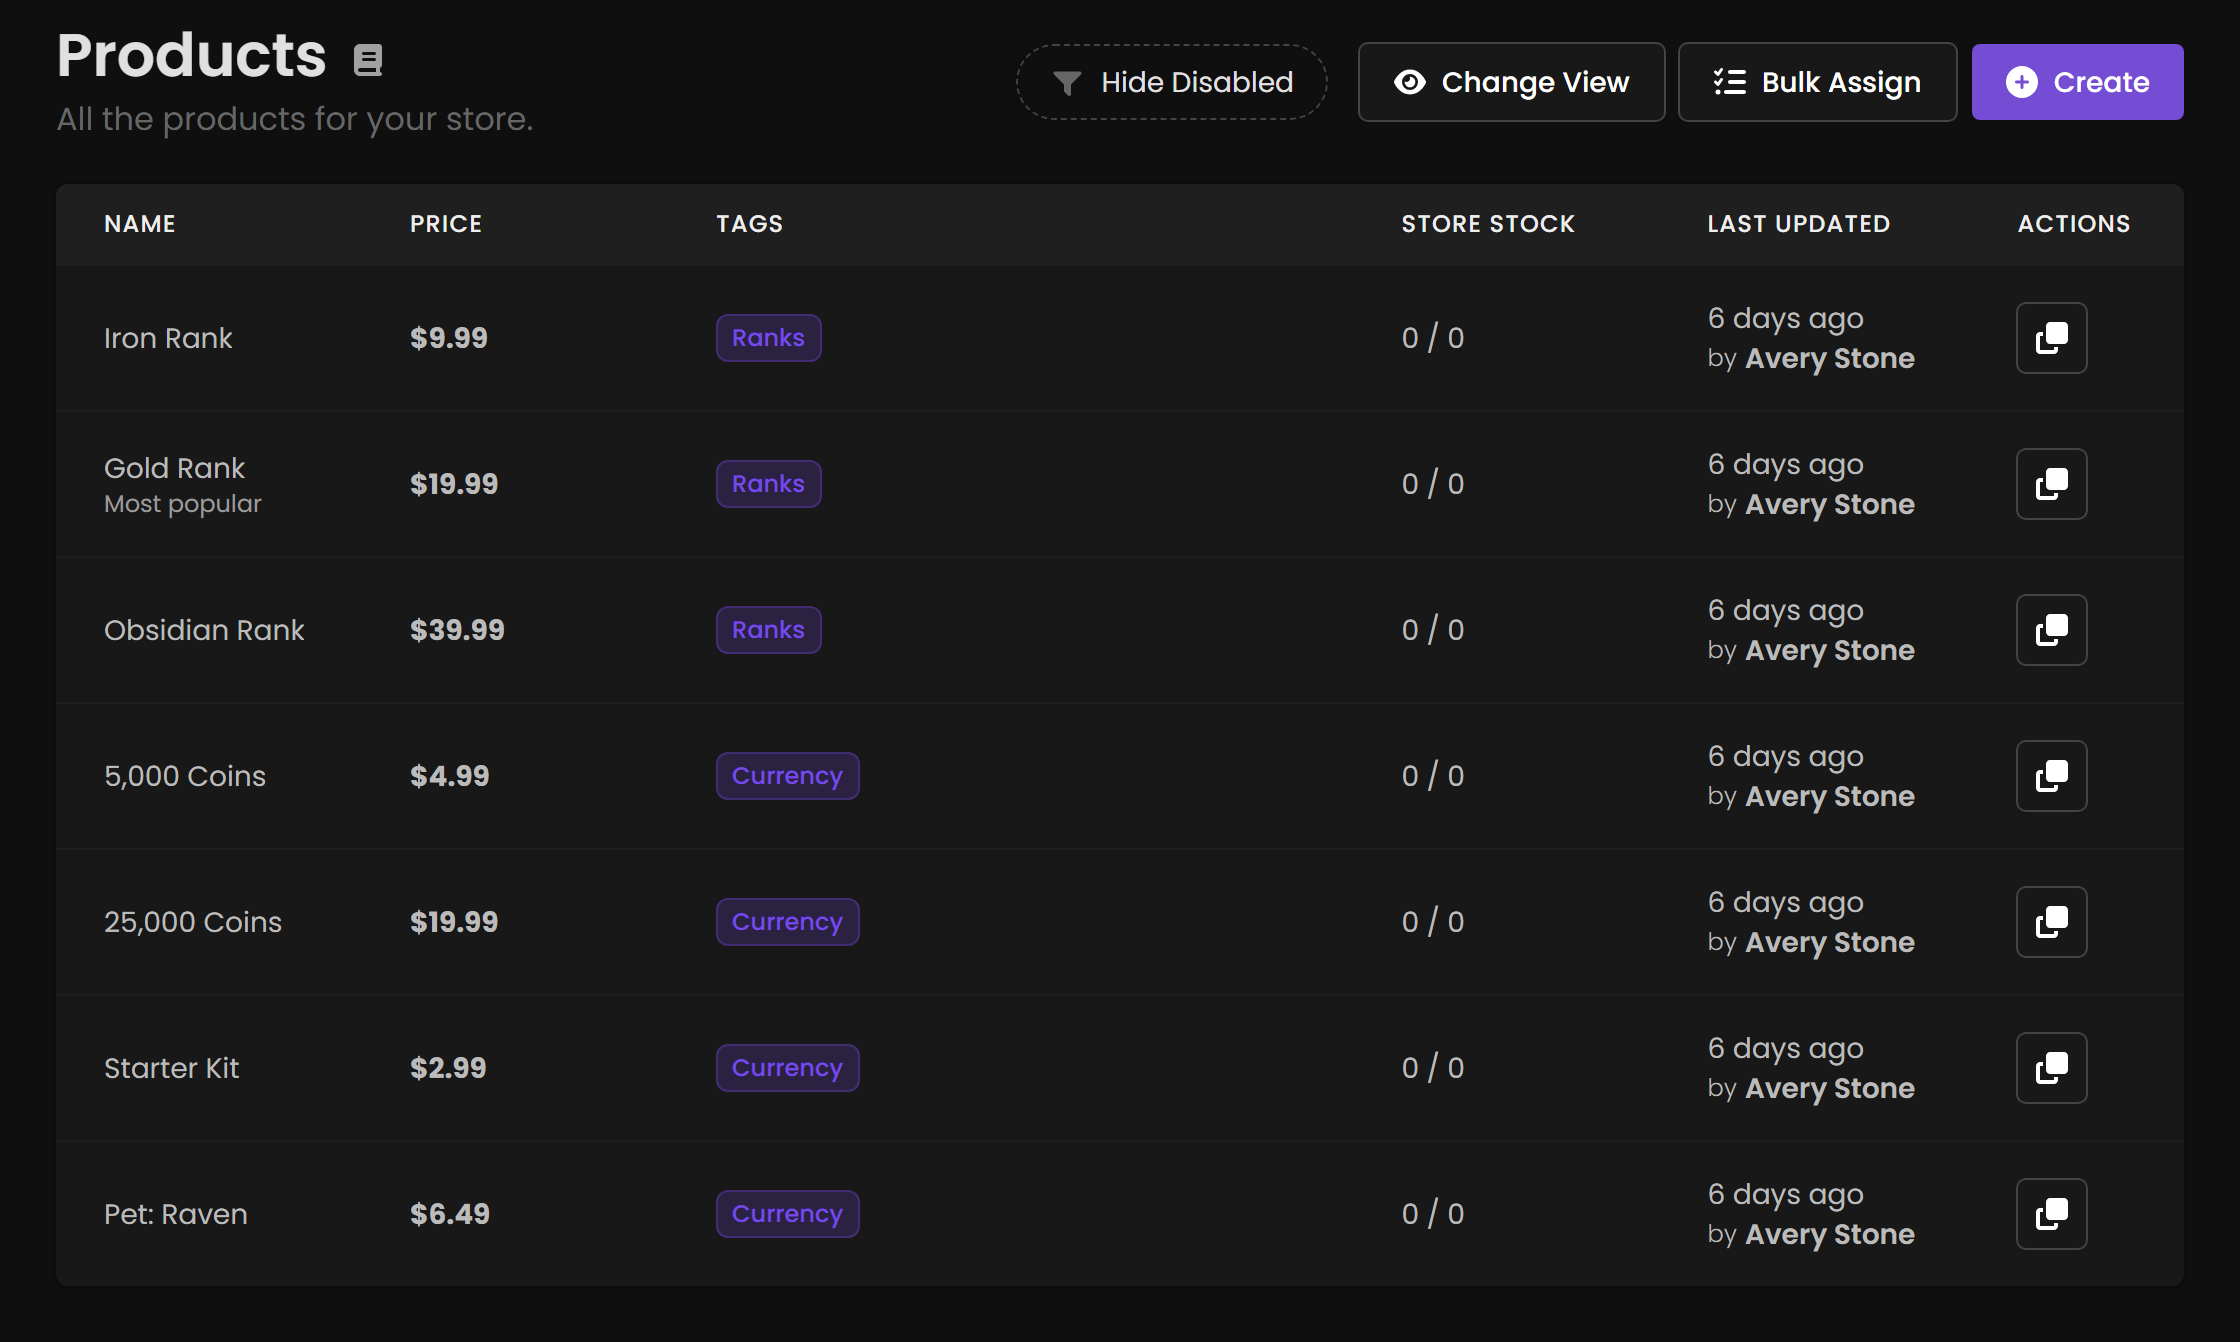2240x1342 pixels.
Task: Open the 25,000 Coins product name
Action: (x=193, y=922)
